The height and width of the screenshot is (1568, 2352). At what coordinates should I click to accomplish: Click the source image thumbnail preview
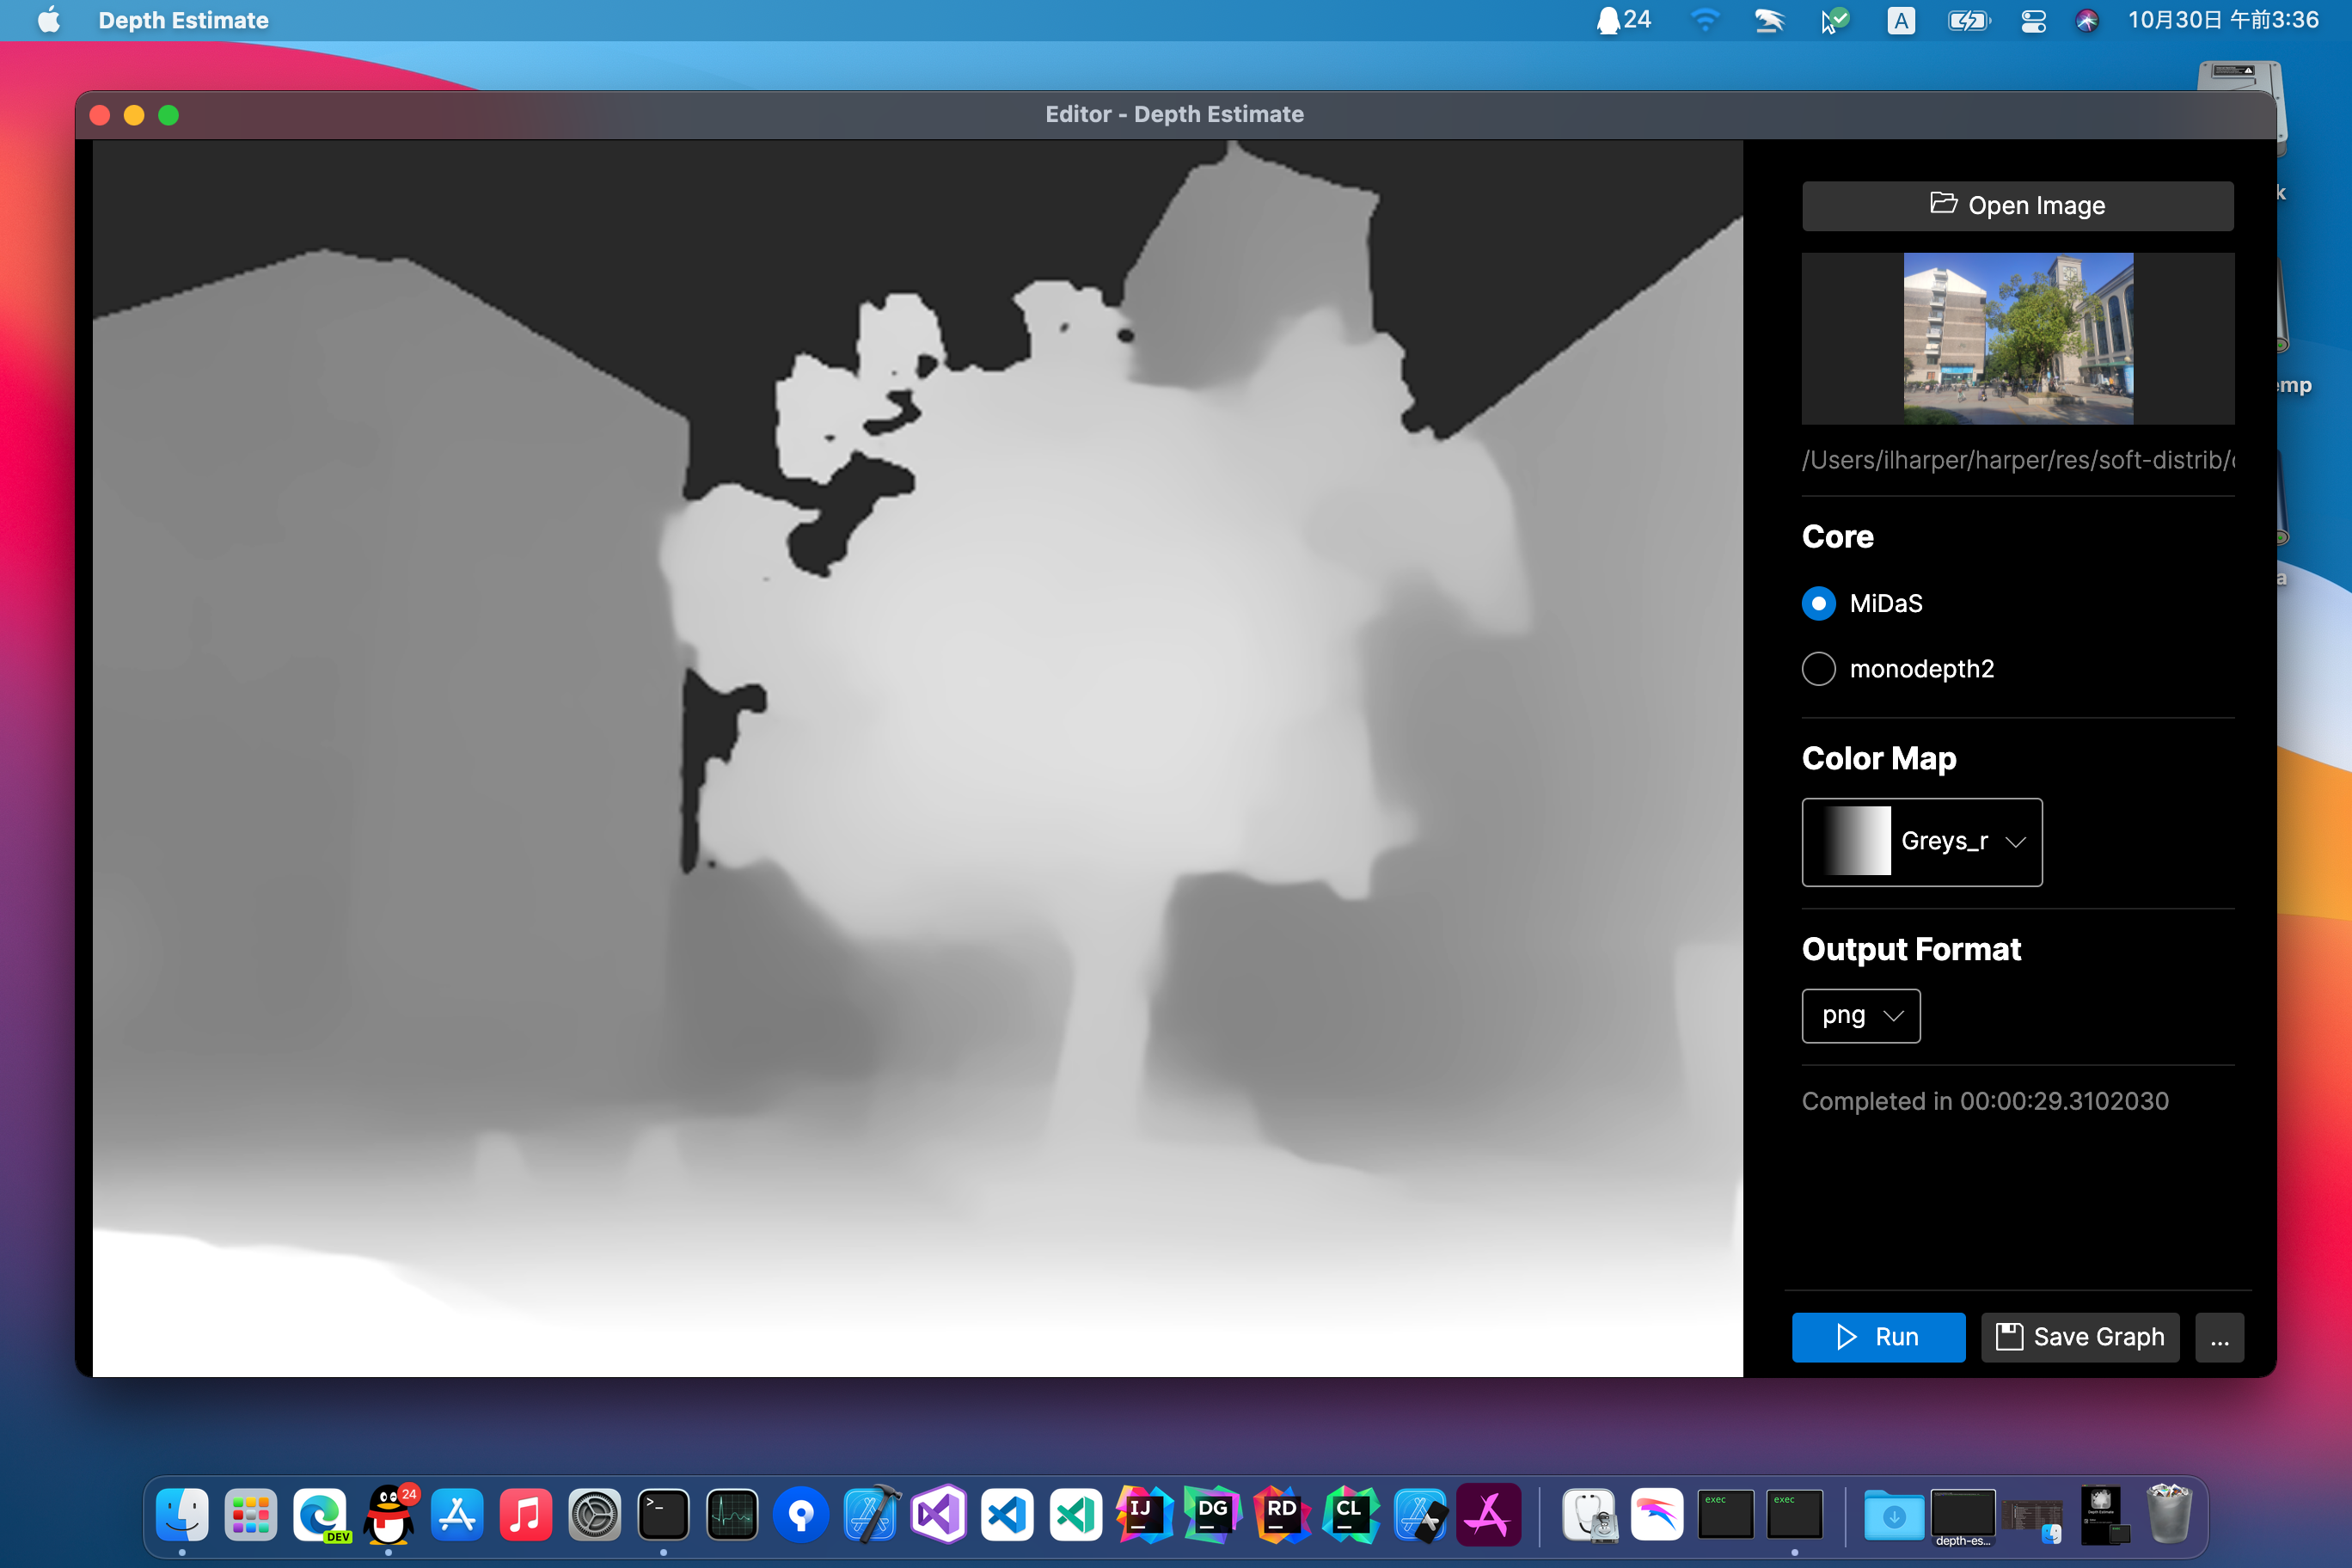coord(2017,338)
